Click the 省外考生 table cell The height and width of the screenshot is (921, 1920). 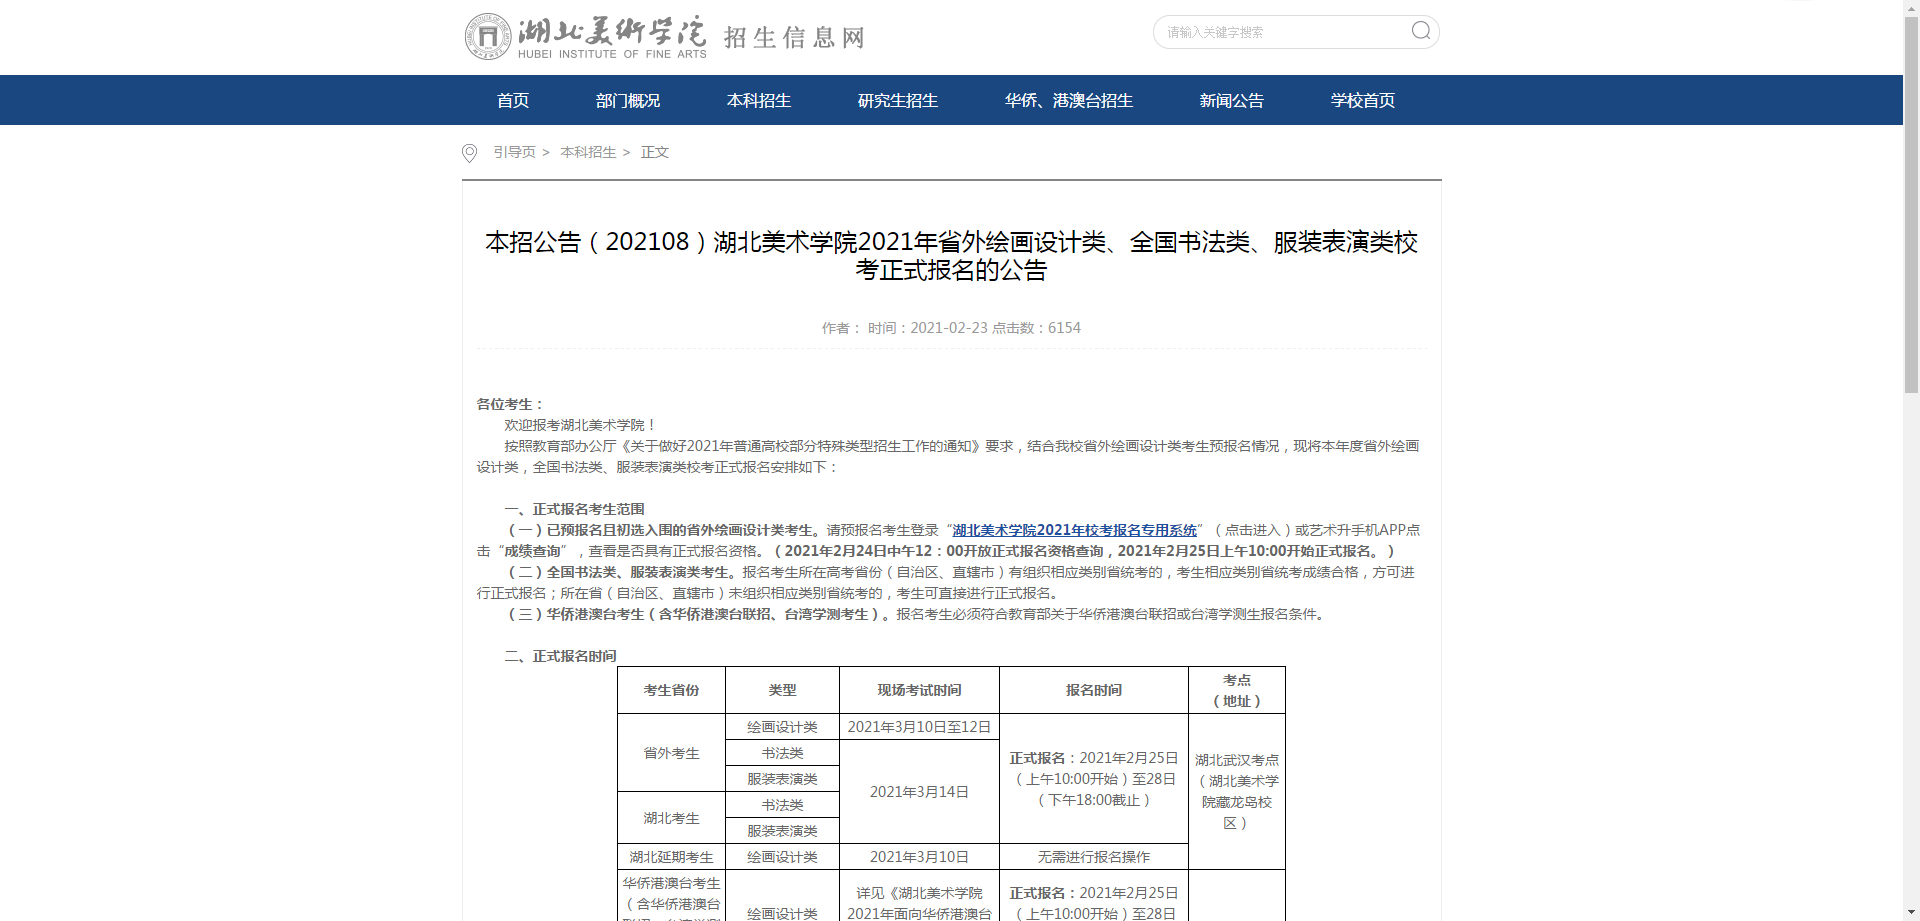tap(672, 753)
